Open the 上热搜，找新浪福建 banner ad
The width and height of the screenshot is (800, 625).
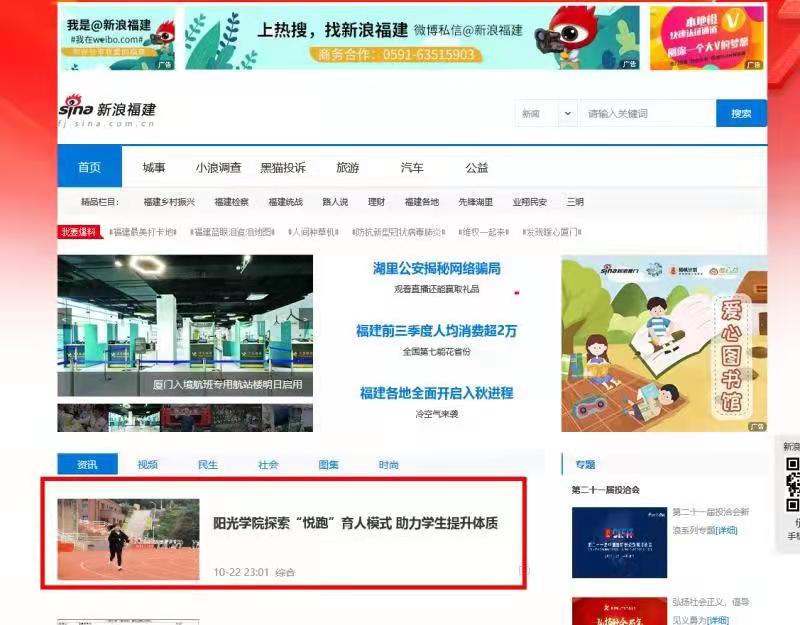[412, 38]
